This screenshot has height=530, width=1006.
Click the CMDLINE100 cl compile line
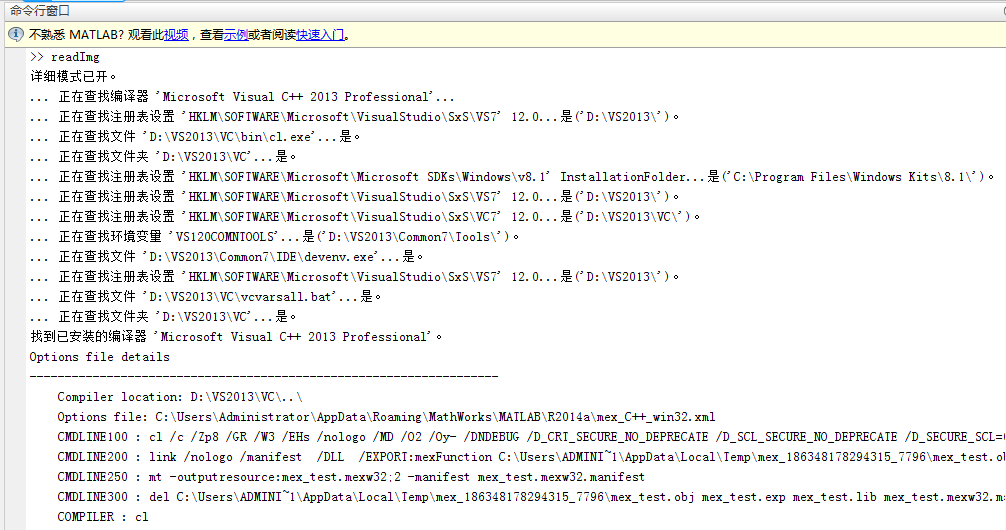point(531,437)
